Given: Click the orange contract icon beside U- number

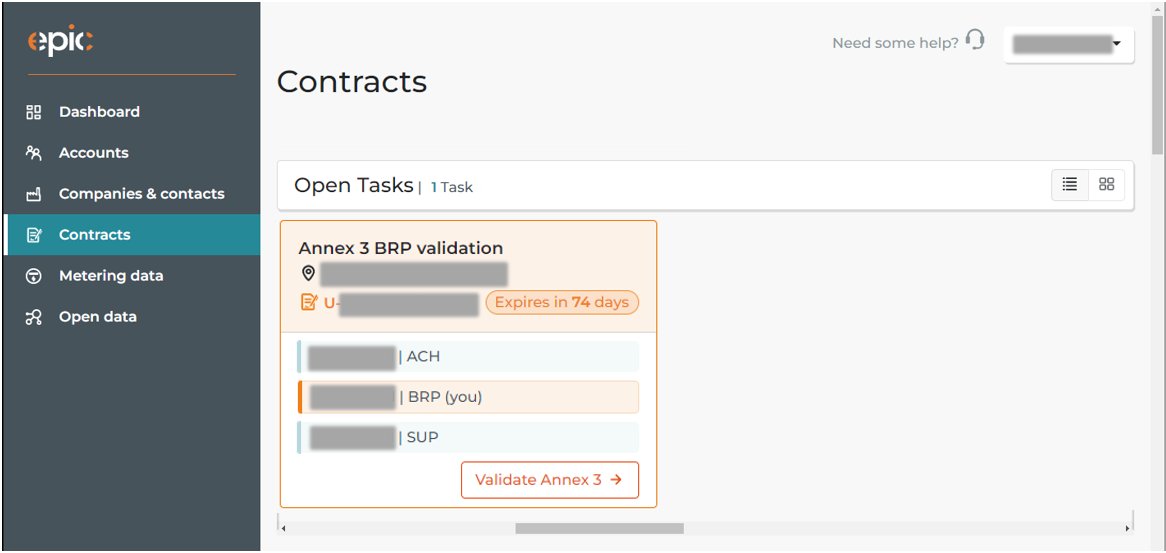Looking at the screenshot, I should pyautogui.click(x=309, y=303).
